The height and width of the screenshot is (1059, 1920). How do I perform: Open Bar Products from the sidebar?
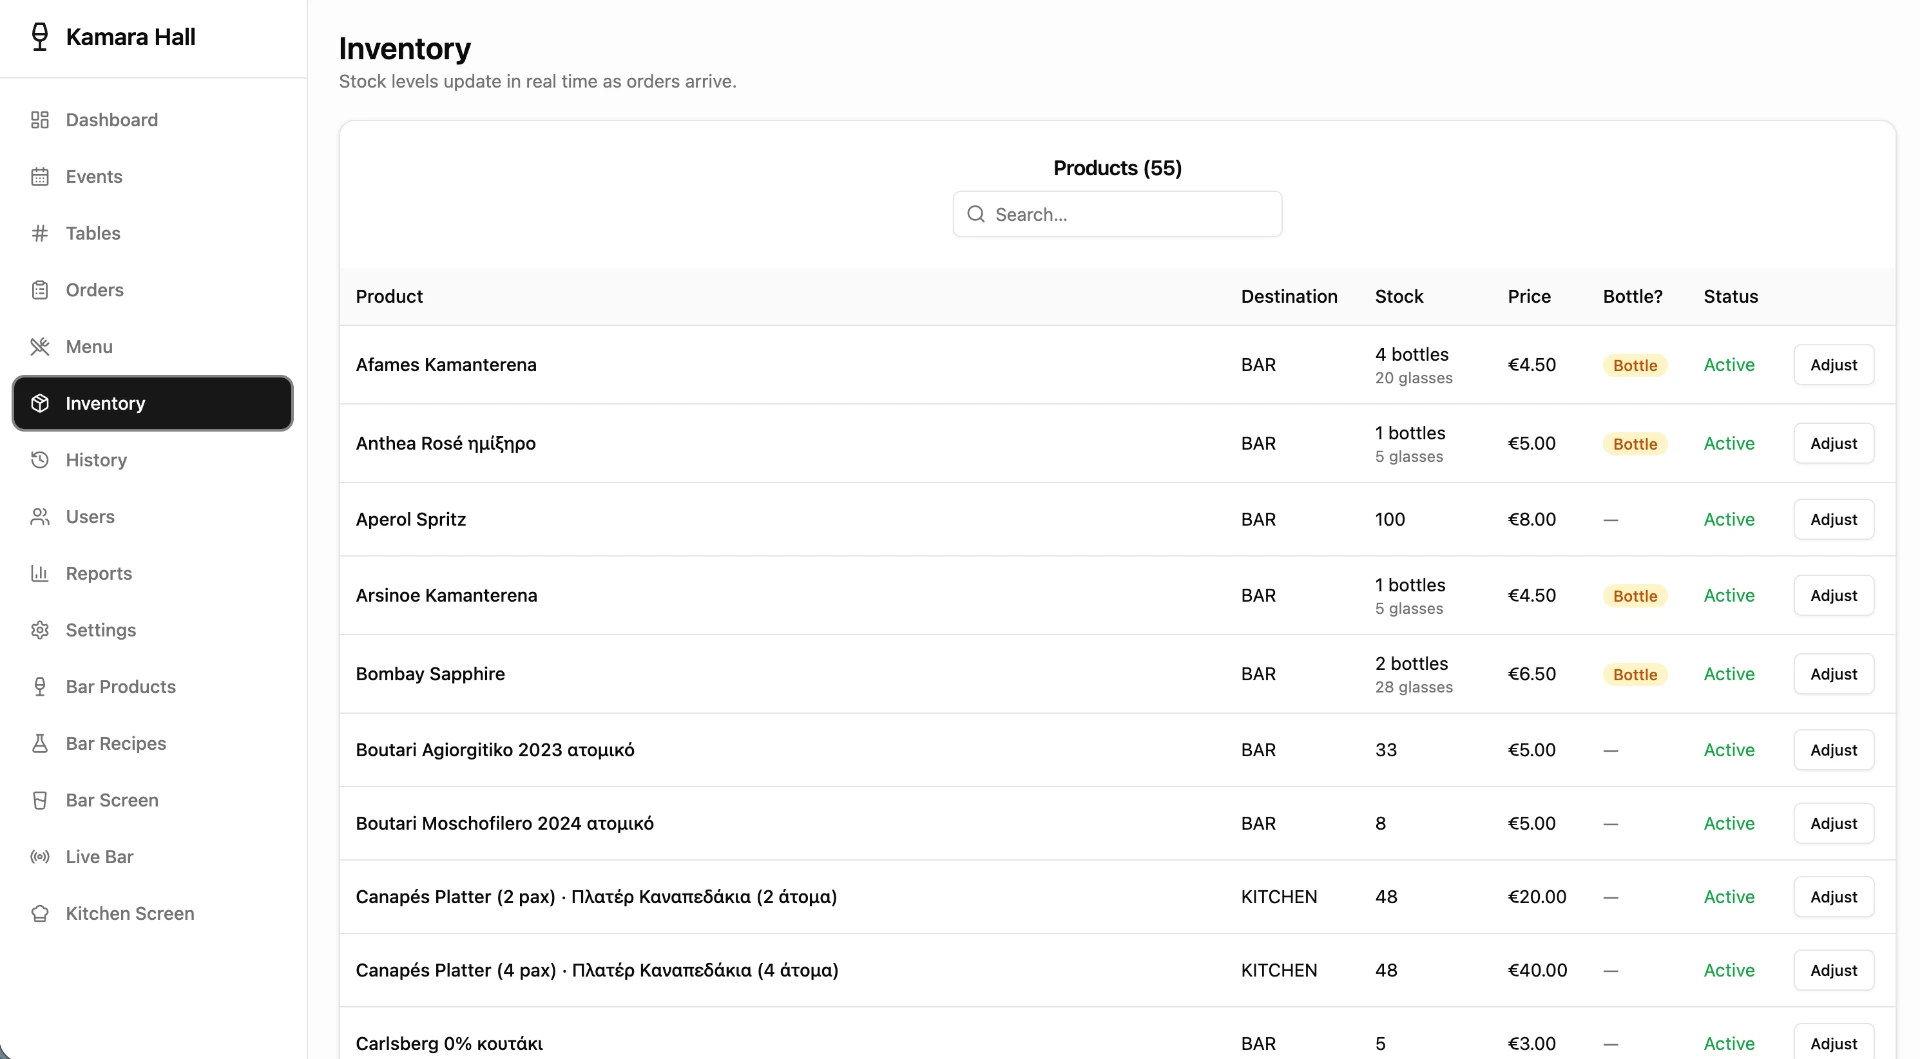[x=152, y=687]
